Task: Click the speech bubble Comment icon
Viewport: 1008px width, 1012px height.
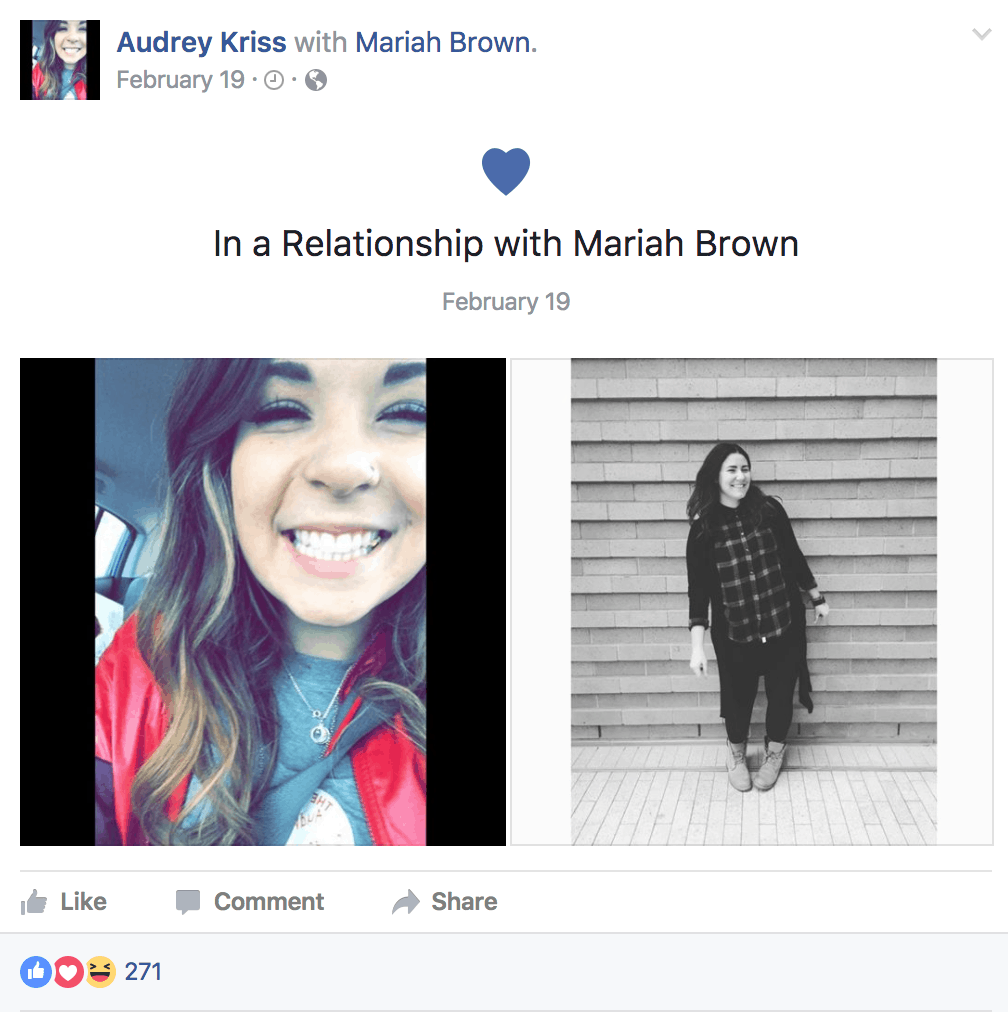Action: 188,902
